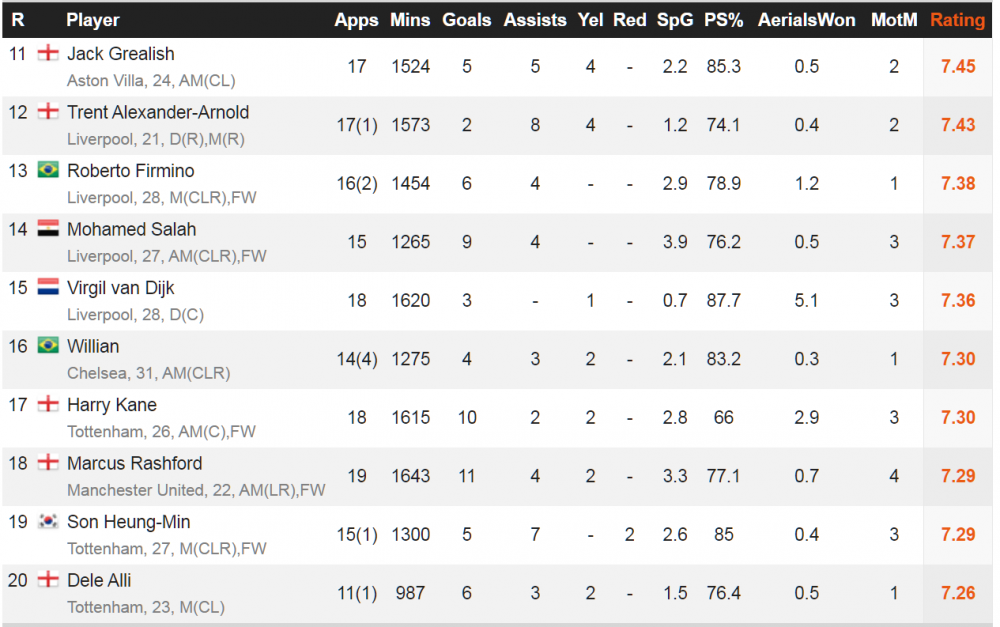
Task: Sort table by Goals column header
Action: pos(467,20)
